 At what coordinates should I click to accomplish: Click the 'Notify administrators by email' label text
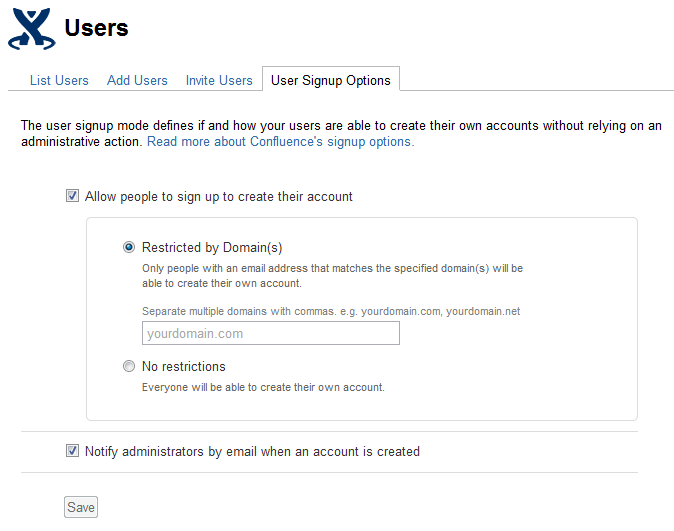[x=252, y=451]
